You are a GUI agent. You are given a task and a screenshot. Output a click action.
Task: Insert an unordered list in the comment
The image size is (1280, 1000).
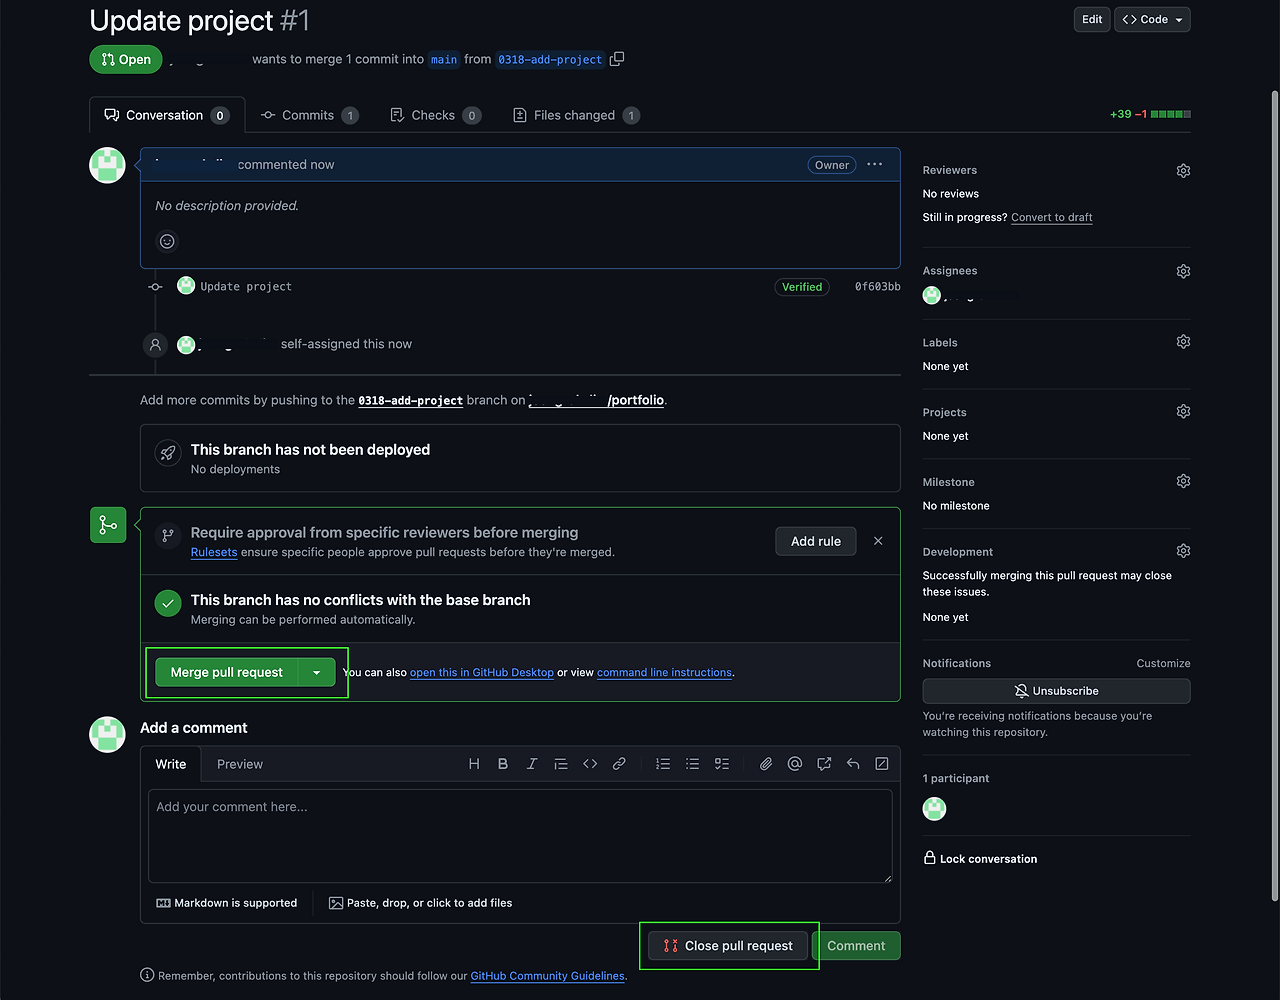click(x=692, y=763)
